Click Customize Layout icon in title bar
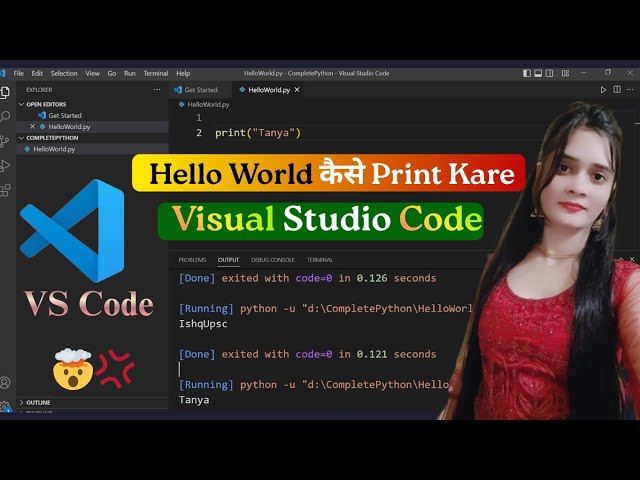This screenshot has height=480, width=640. point(565,73)
